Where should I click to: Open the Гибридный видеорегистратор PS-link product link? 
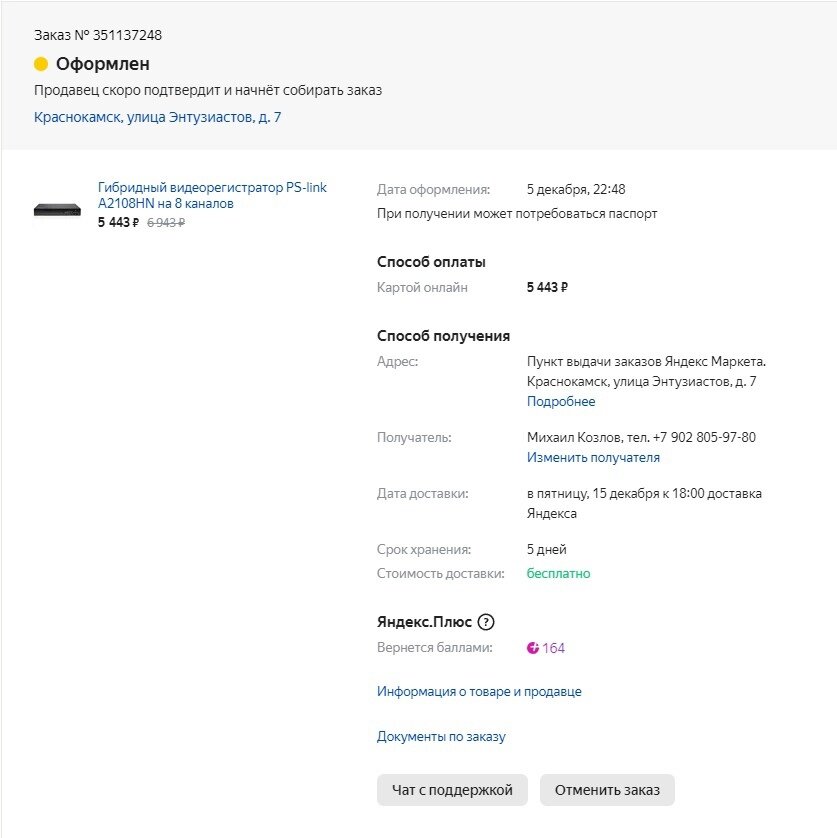click(212, 195)
